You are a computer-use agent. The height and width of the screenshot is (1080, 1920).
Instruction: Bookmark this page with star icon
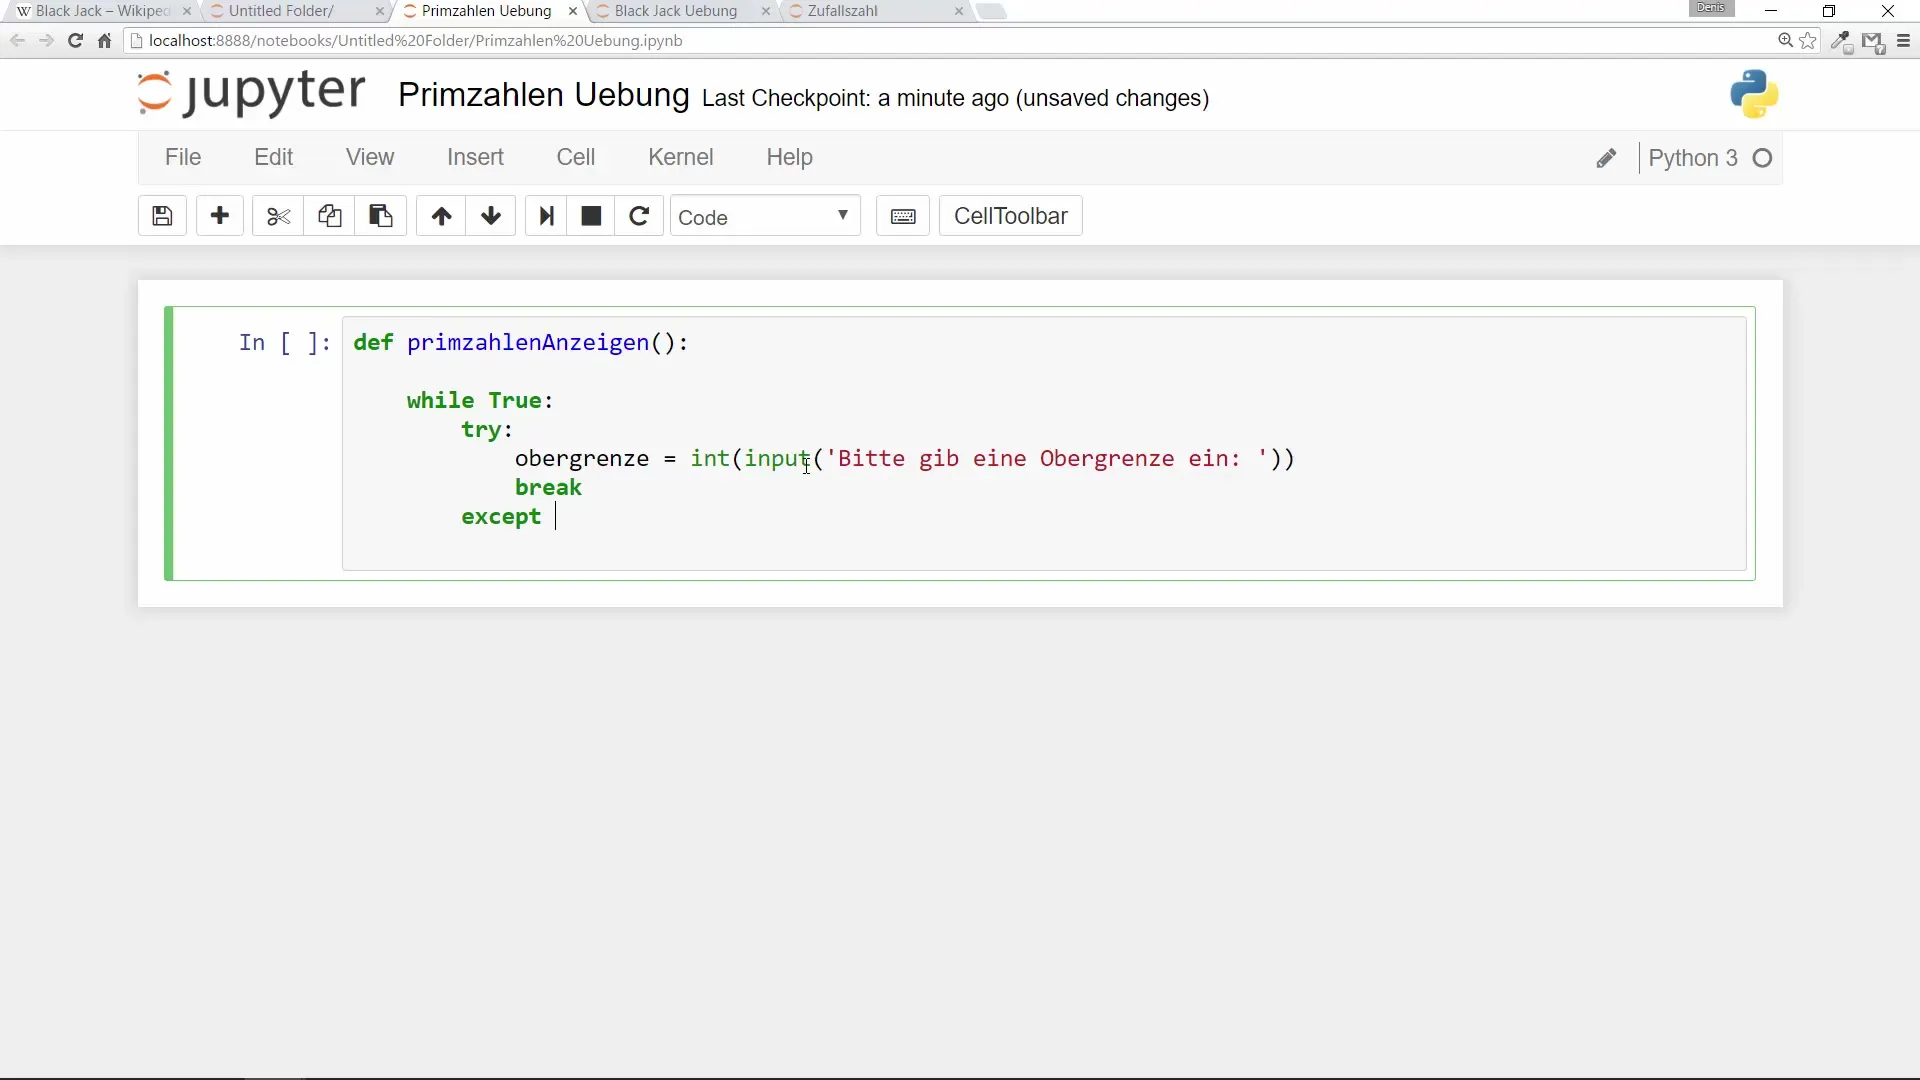[1808, 41]
